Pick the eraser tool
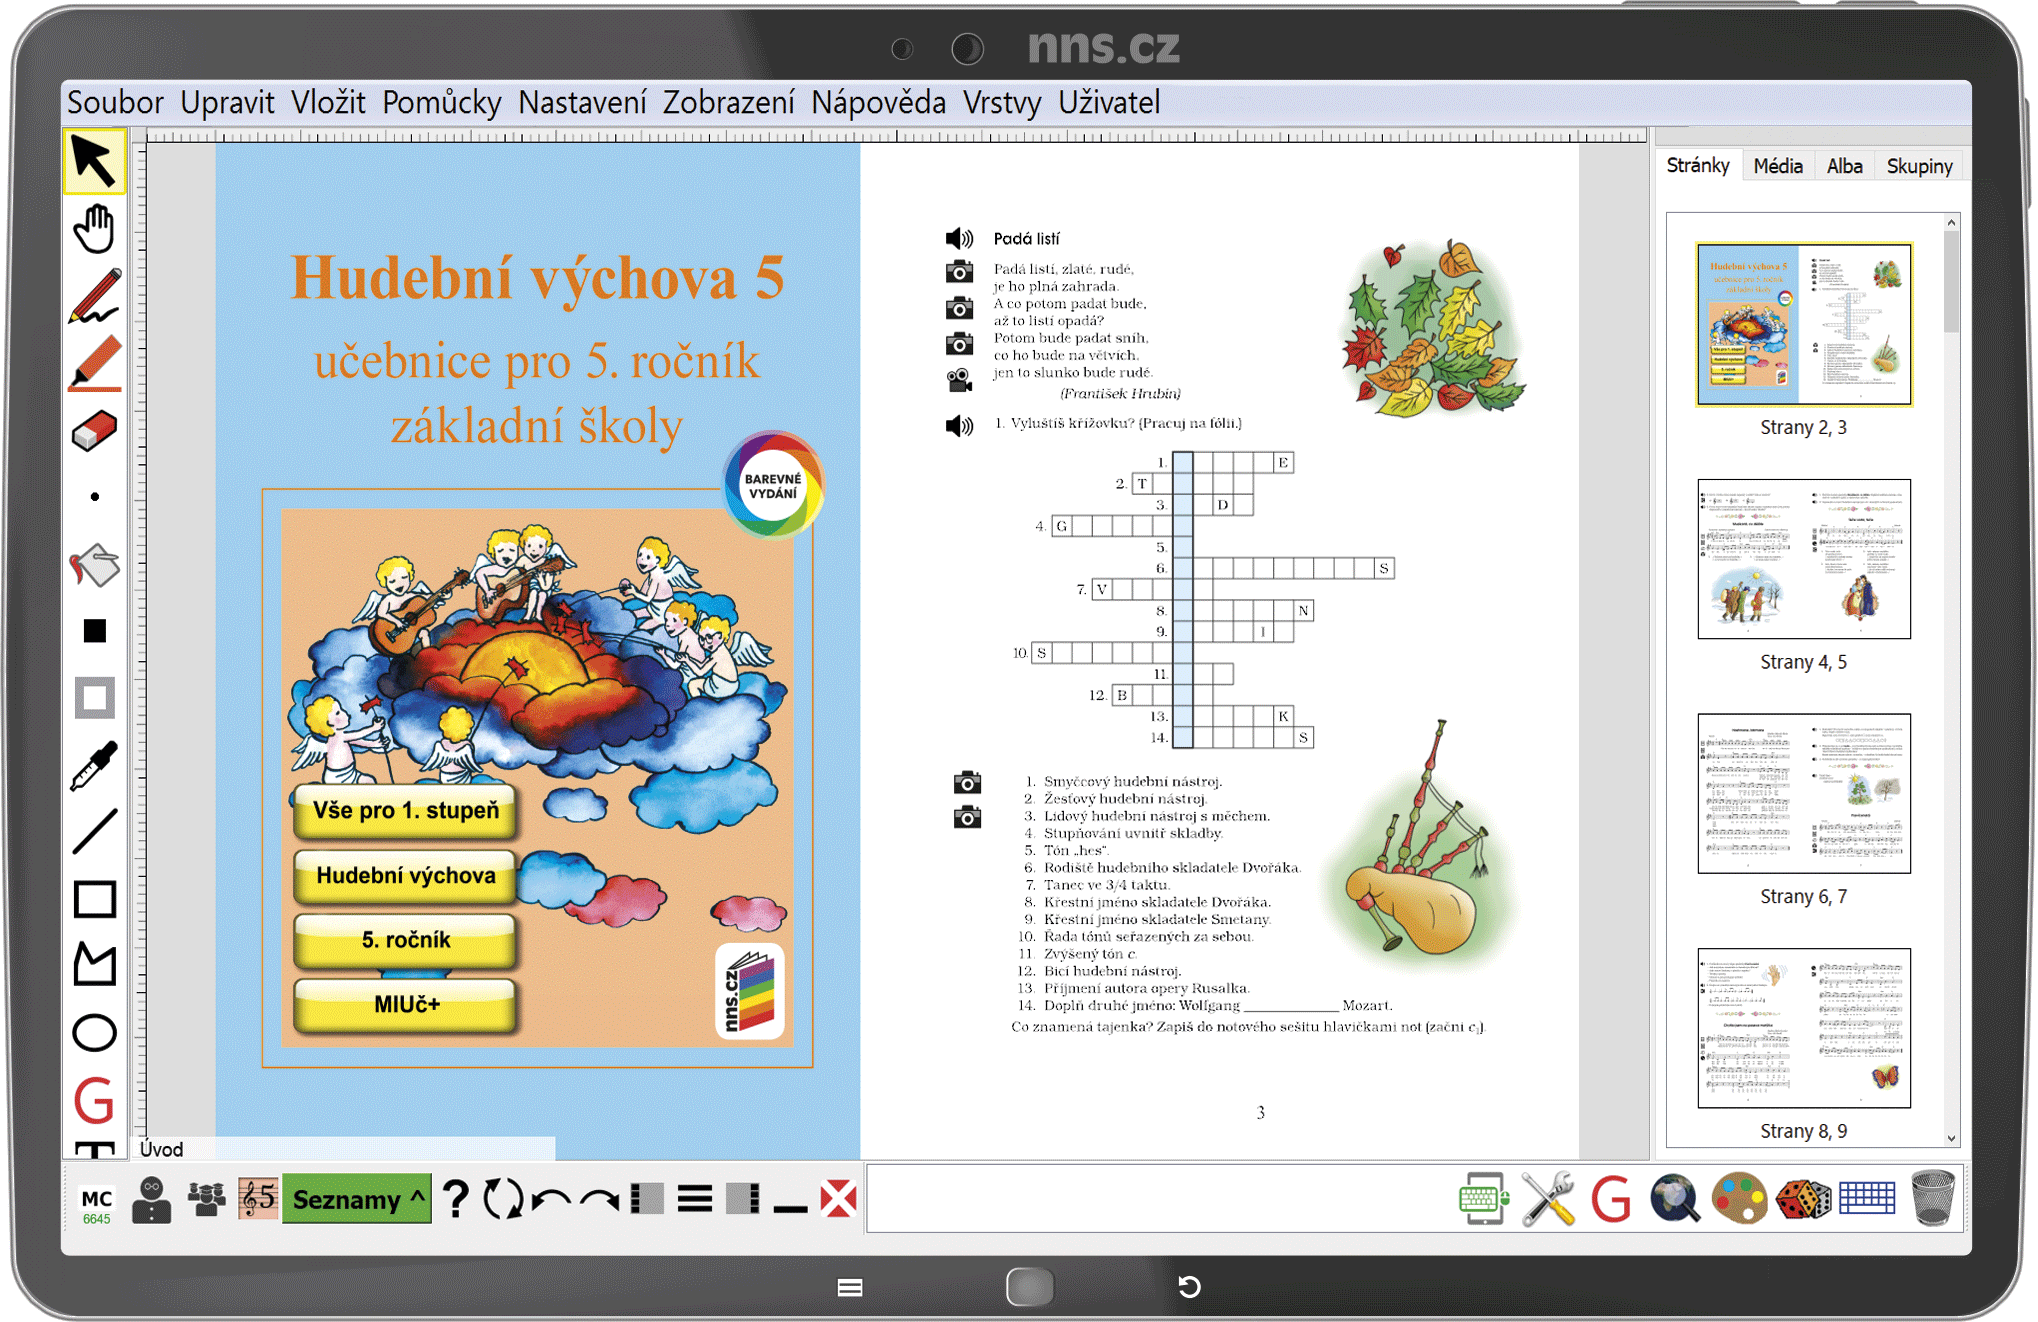 click(x=94, y=432)
